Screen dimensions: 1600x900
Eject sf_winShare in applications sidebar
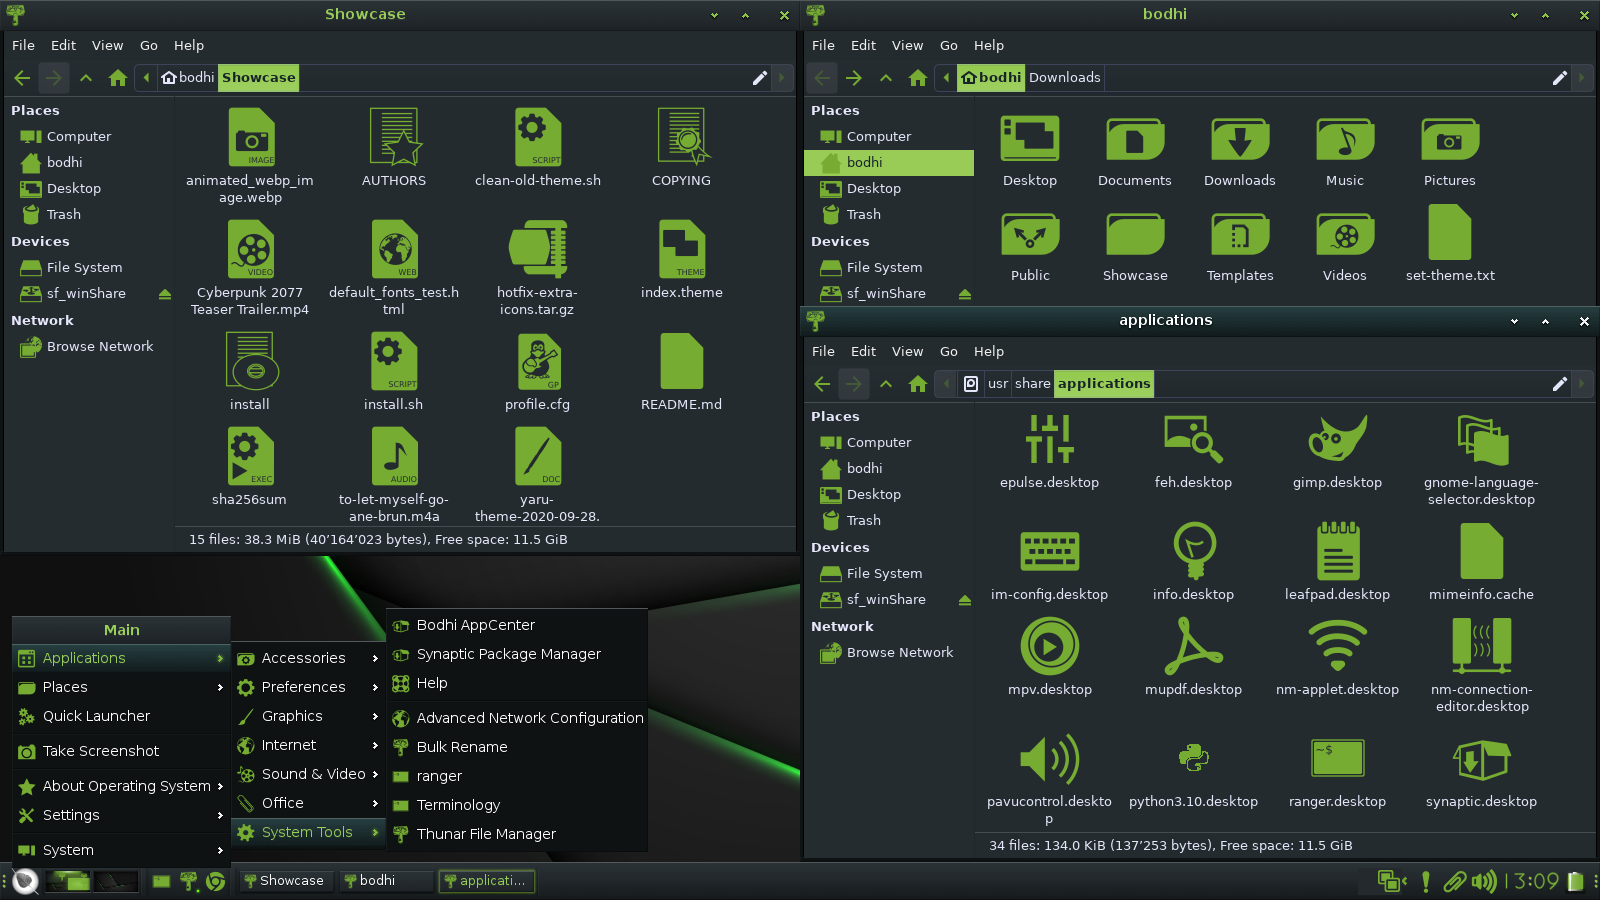tap(965, 600)
